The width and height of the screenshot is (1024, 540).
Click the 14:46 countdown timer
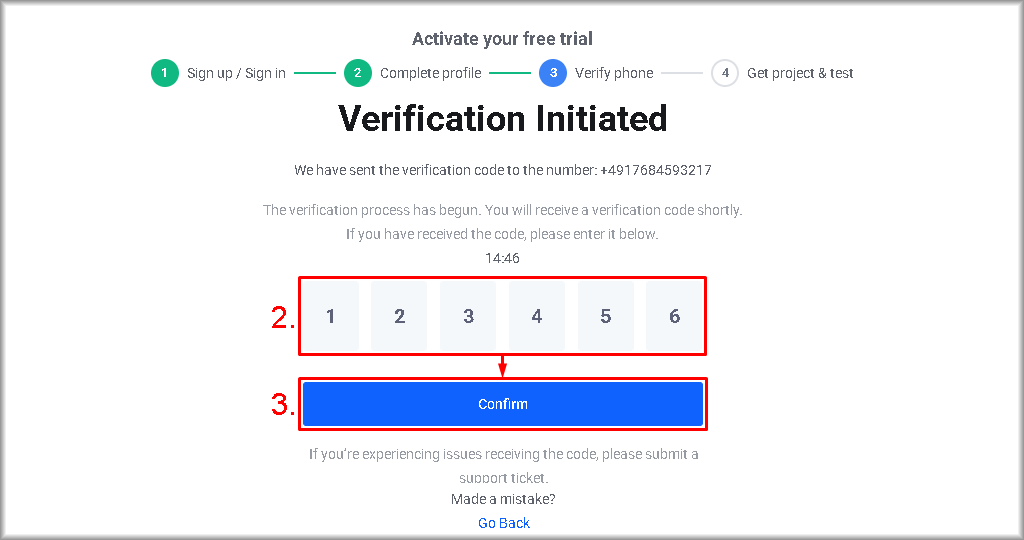coord(502,258)
